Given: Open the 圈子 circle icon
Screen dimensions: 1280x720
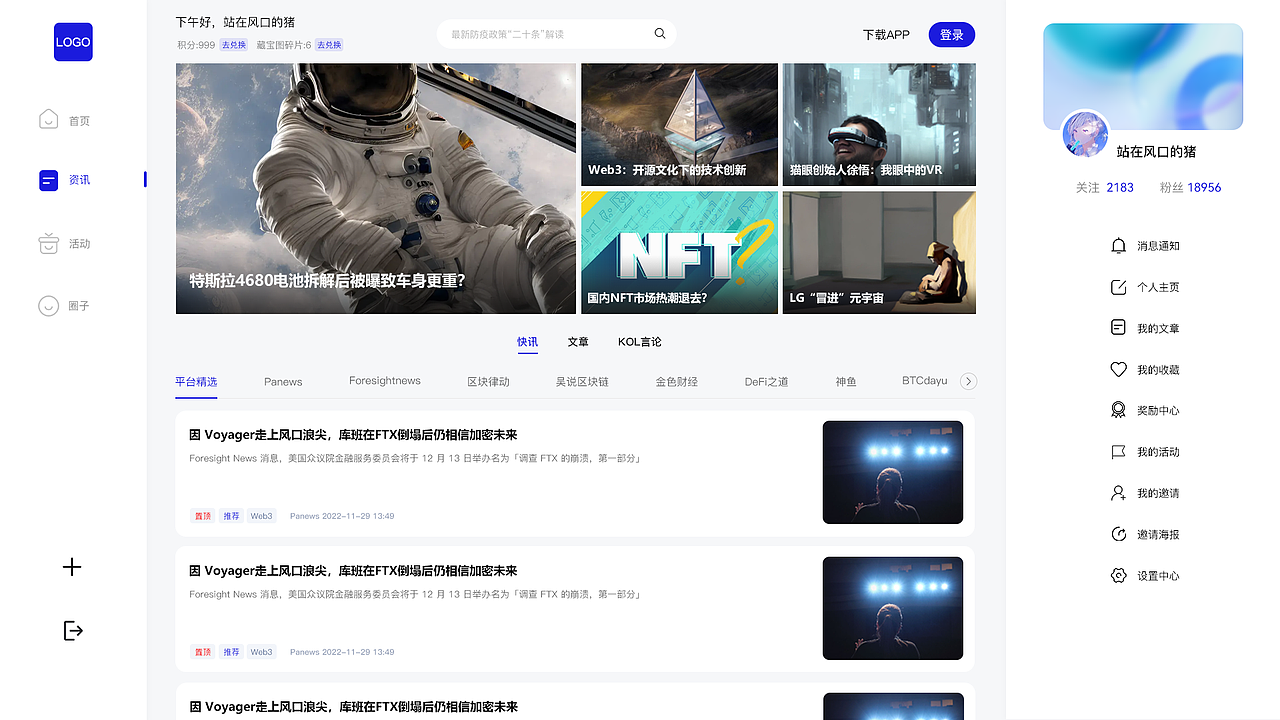Looking at the screenshot, I should coord(48,306).
